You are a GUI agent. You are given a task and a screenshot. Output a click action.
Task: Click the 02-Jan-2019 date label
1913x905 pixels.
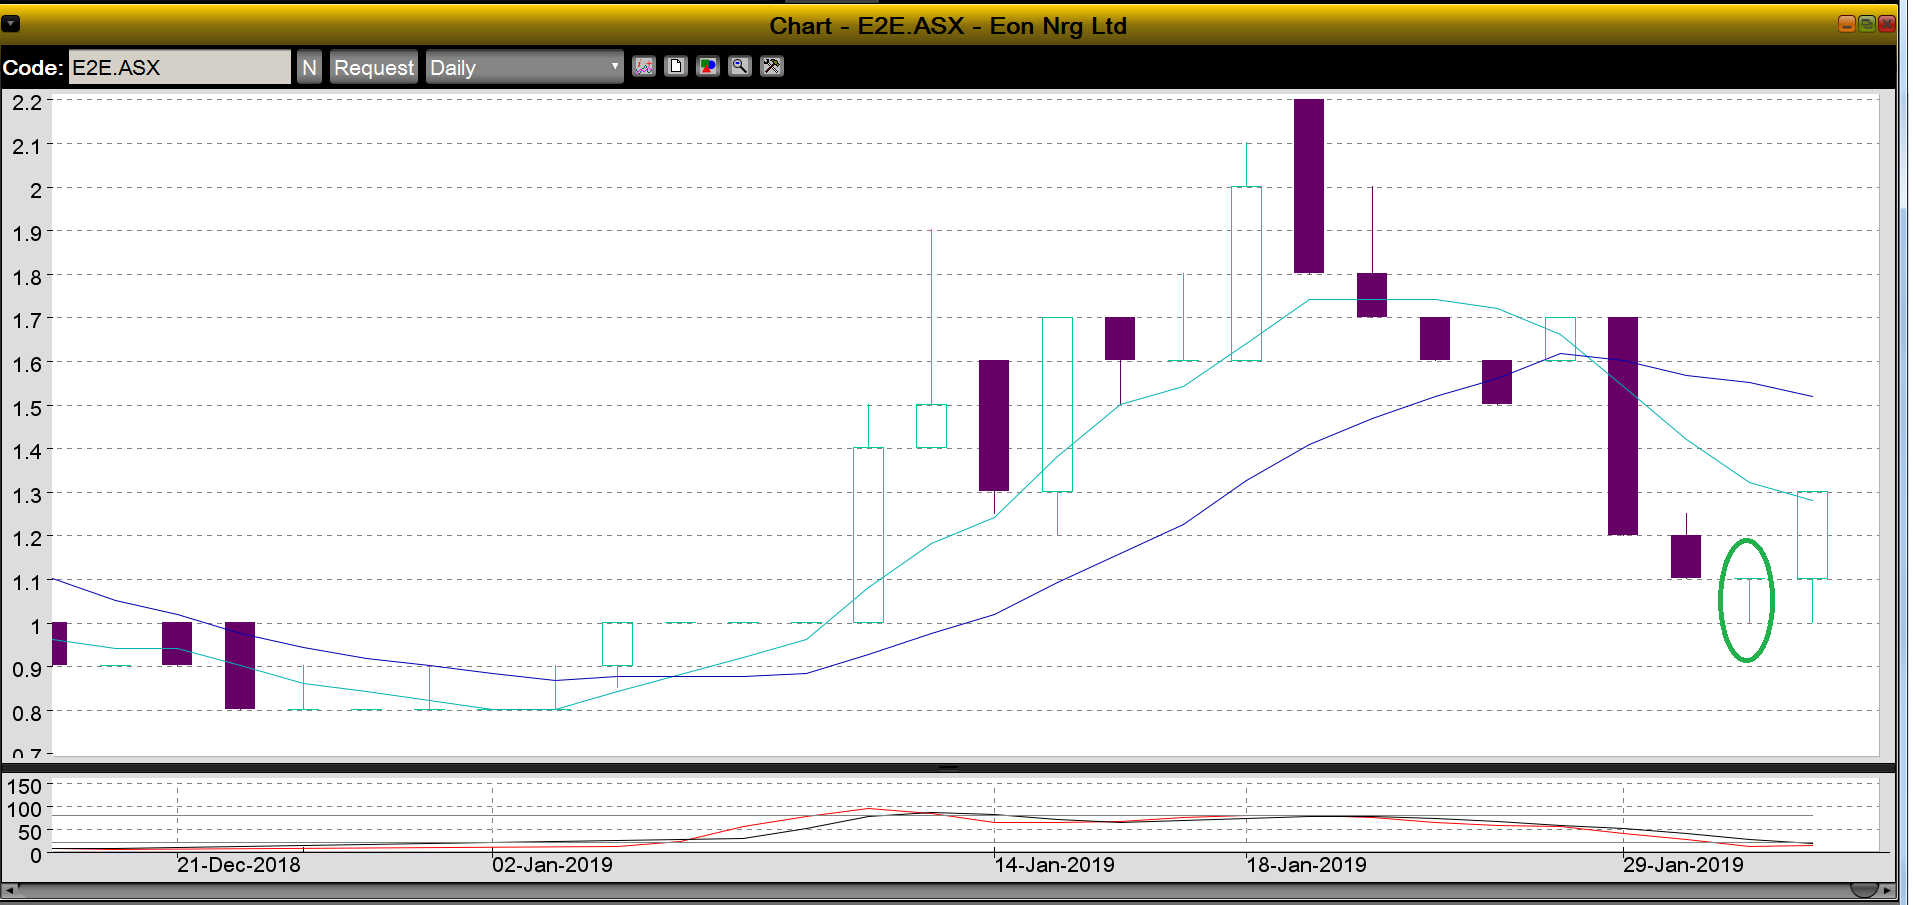pos(553,865)
